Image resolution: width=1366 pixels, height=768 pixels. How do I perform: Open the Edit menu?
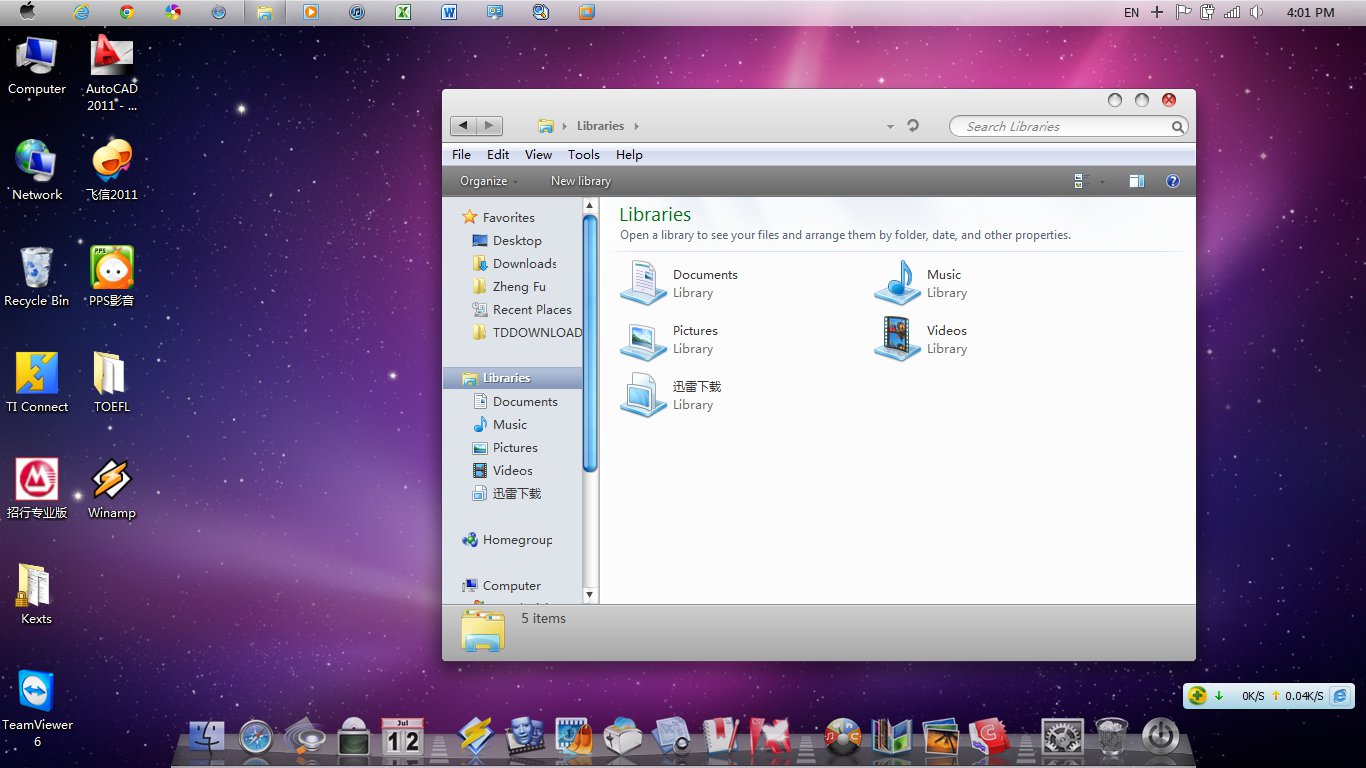(498, 155)
